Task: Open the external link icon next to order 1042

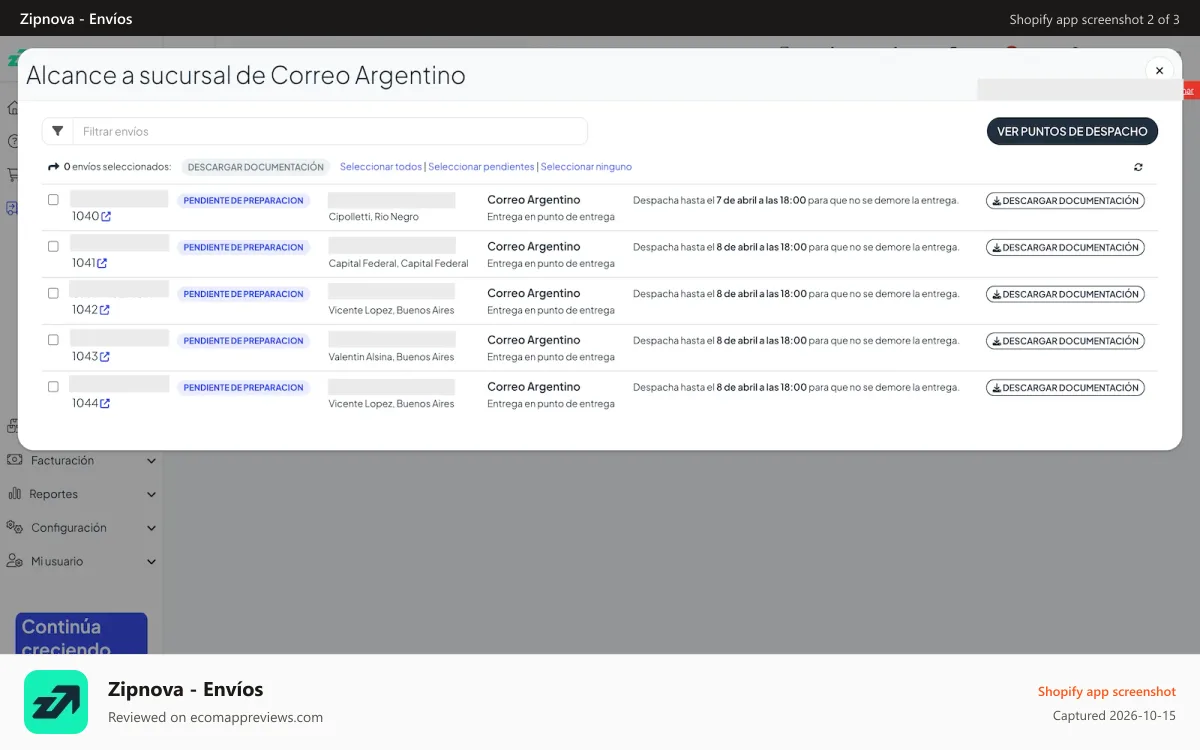Action: pos(105,310)
